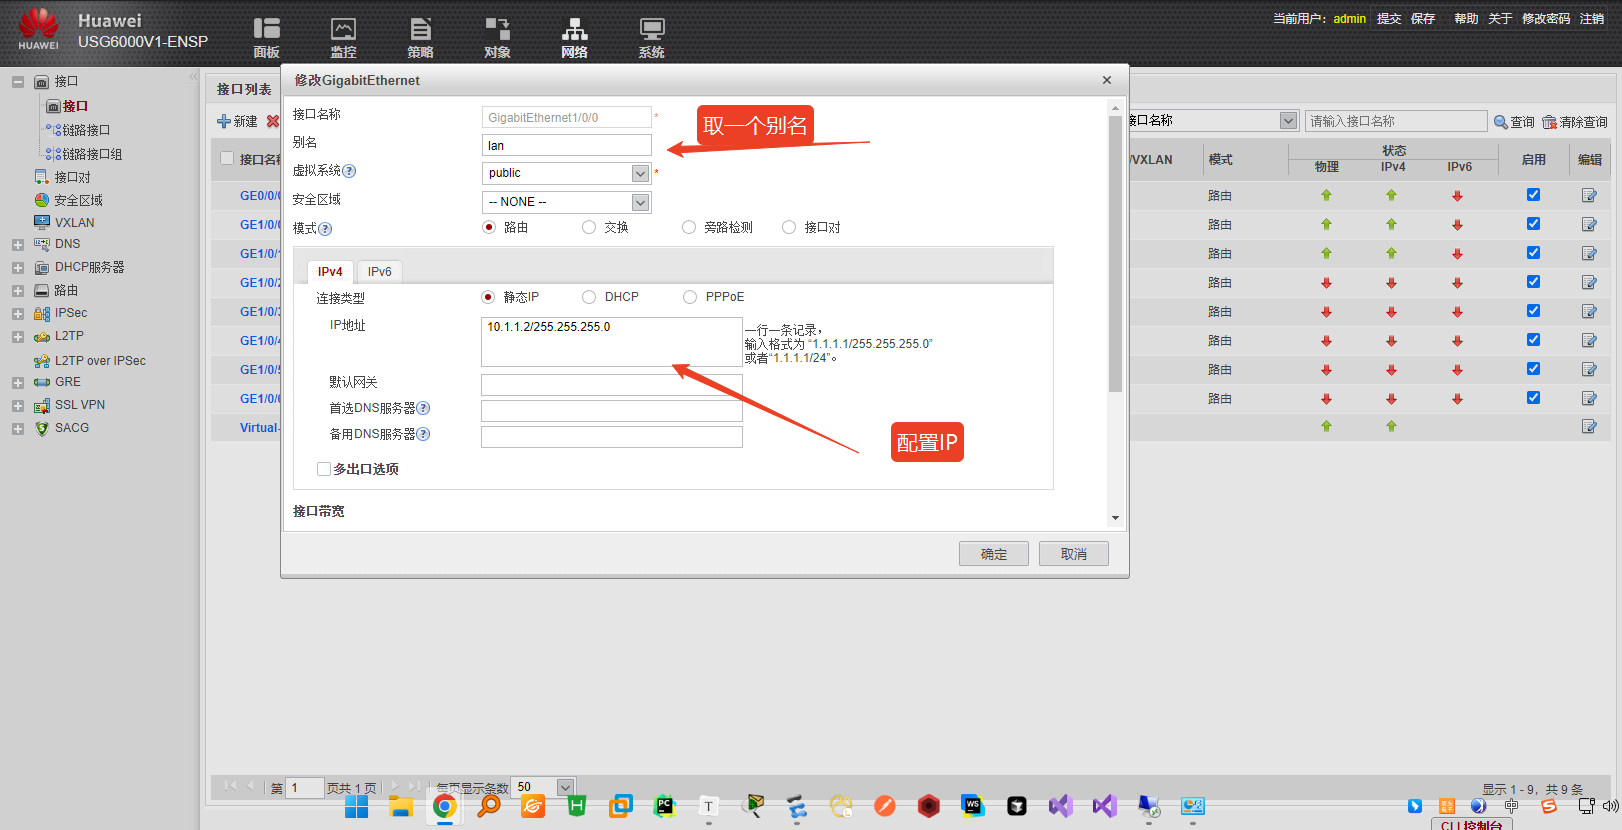The width and height of the screenshot is (1622, 830).
Task: Click the 模式 help icon
Action: (x=325, y=229)
